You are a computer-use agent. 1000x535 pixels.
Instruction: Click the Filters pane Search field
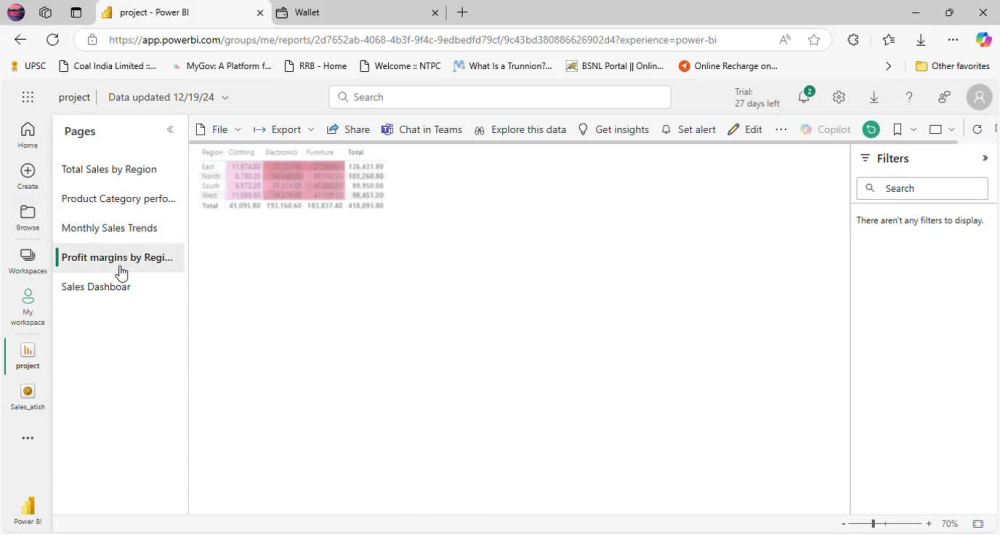[x=922, y=188]
